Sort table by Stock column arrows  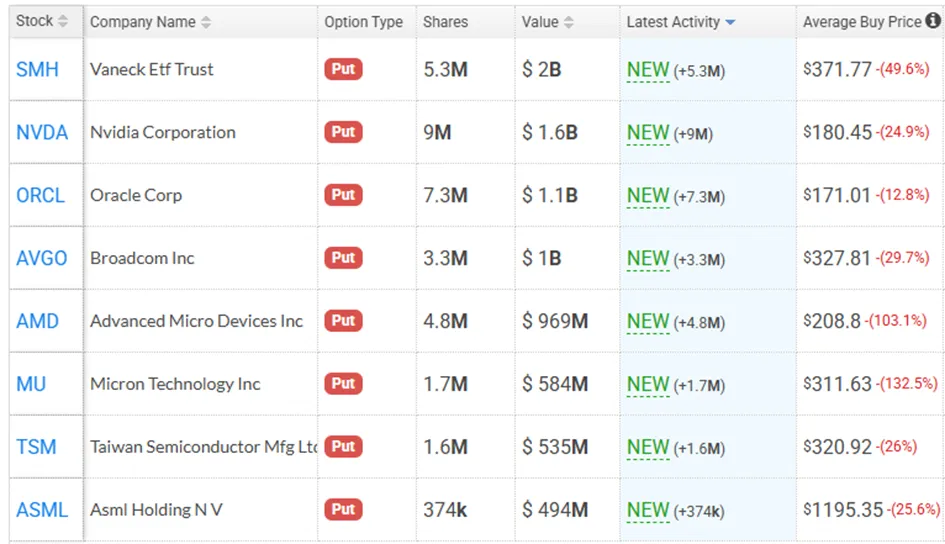(62, 22)
